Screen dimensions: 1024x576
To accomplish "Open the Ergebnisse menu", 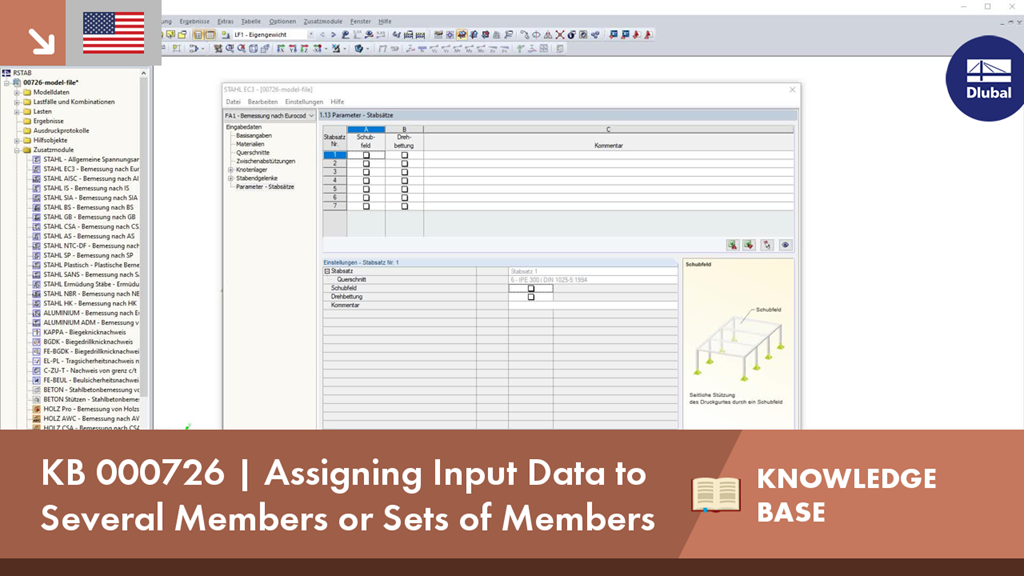I will pos(195,22).
